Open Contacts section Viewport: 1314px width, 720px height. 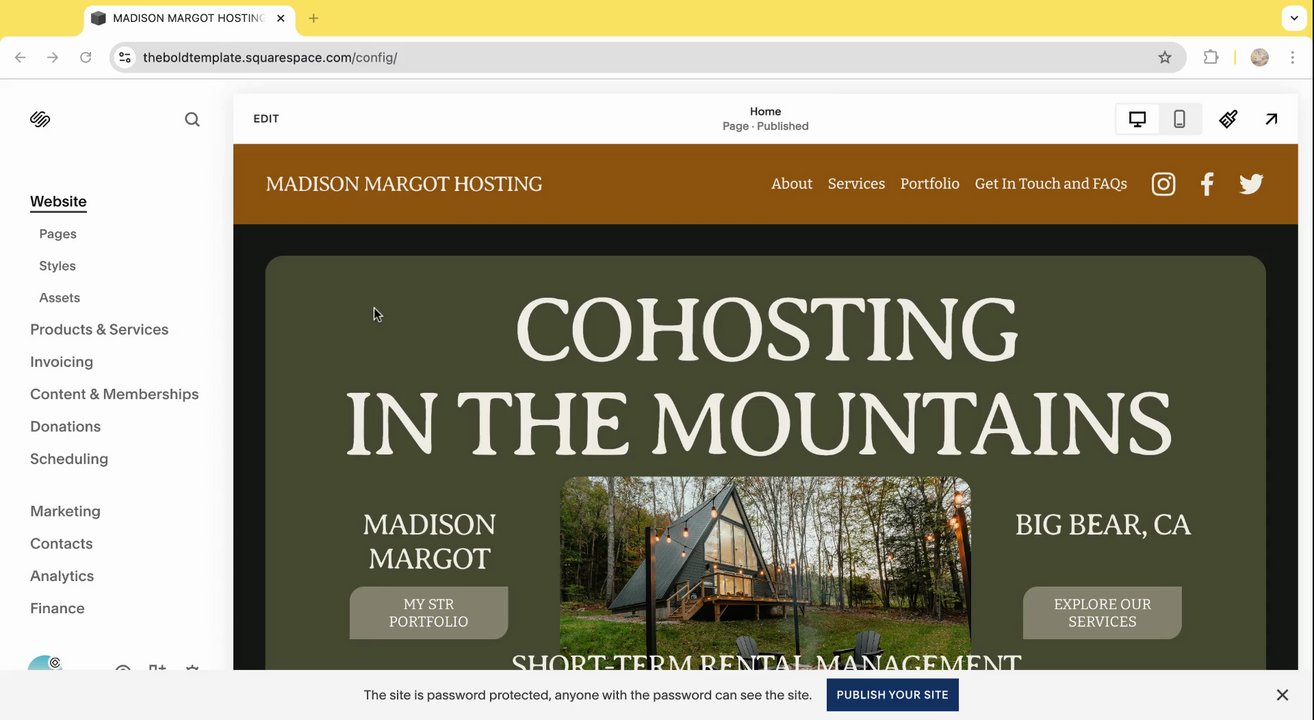click(61, 544)
